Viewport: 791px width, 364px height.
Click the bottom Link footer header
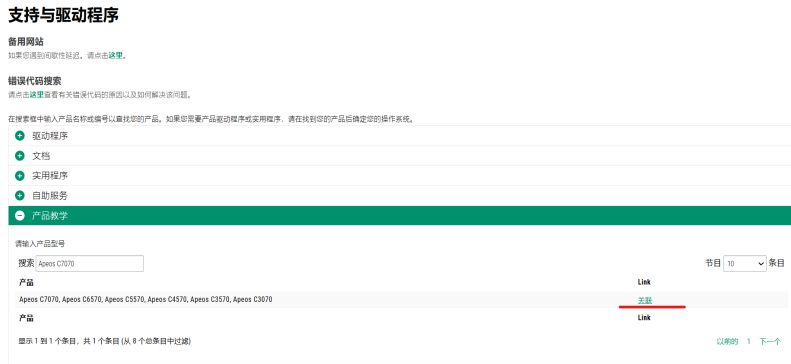tap(644, 318)
